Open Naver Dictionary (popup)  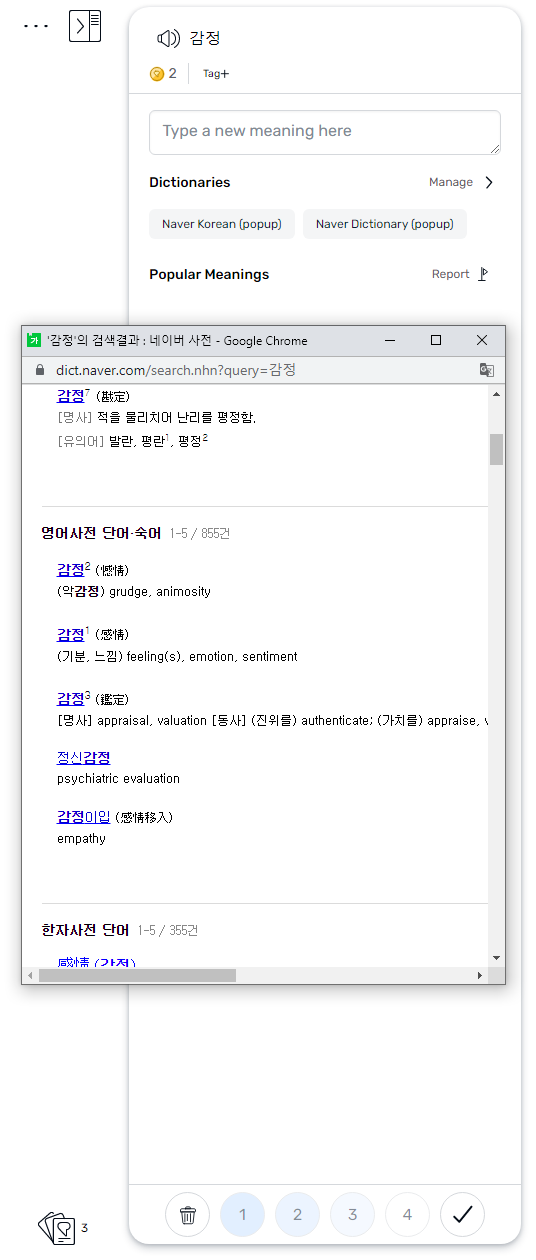pyautogui.click(x=385, y=224)
